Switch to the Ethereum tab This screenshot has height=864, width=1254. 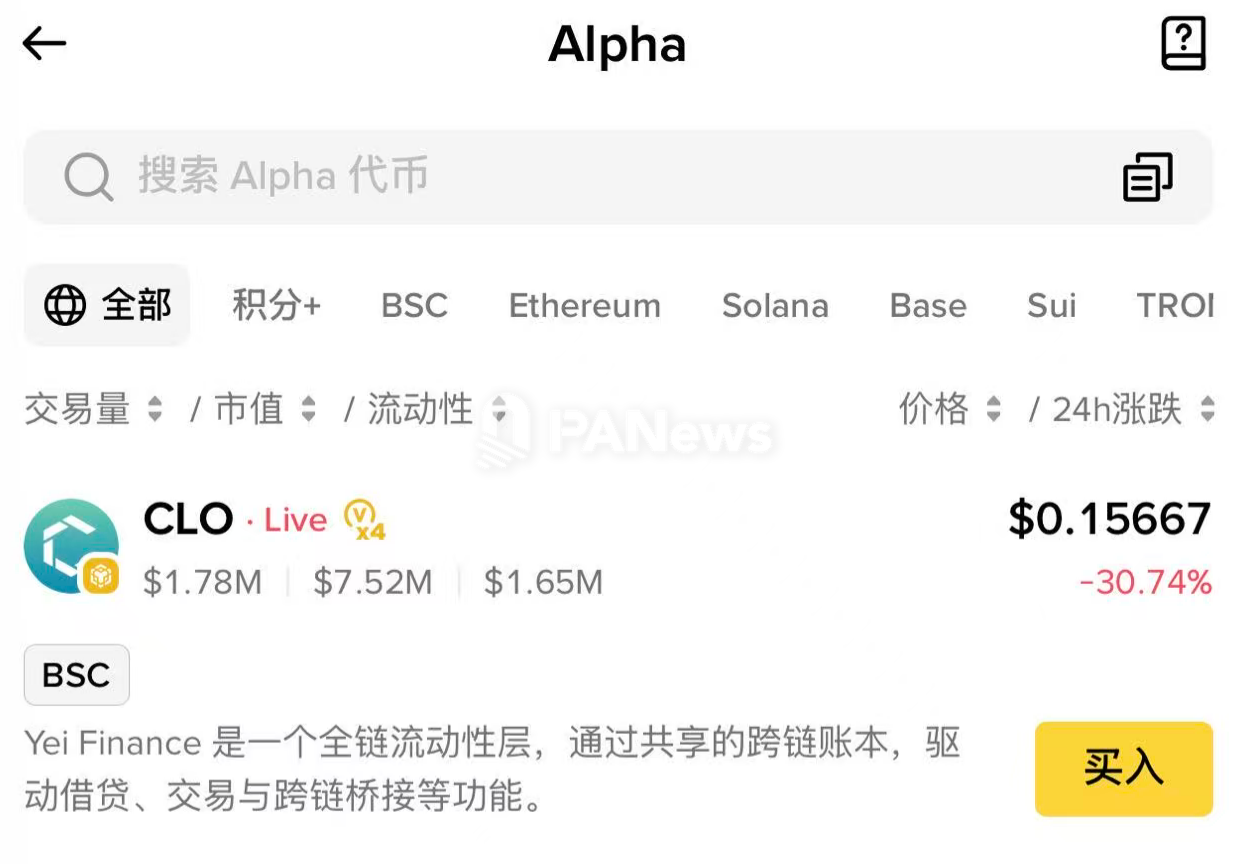[x=584, y=305]
